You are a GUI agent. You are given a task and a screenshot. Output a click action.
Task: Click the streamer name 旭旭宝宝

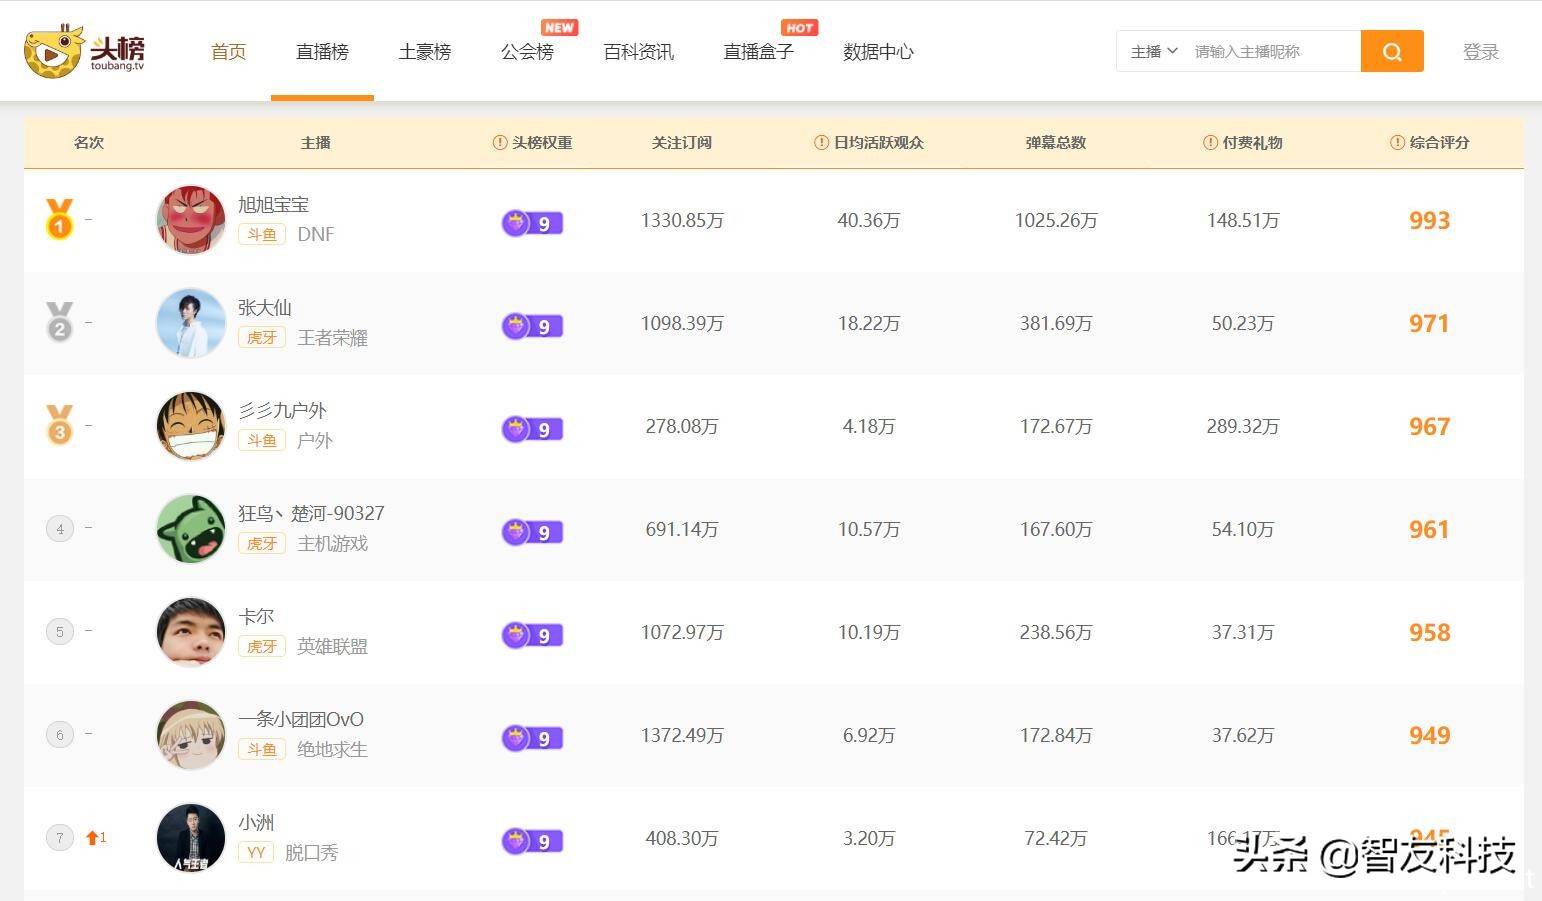click(273, 205)
